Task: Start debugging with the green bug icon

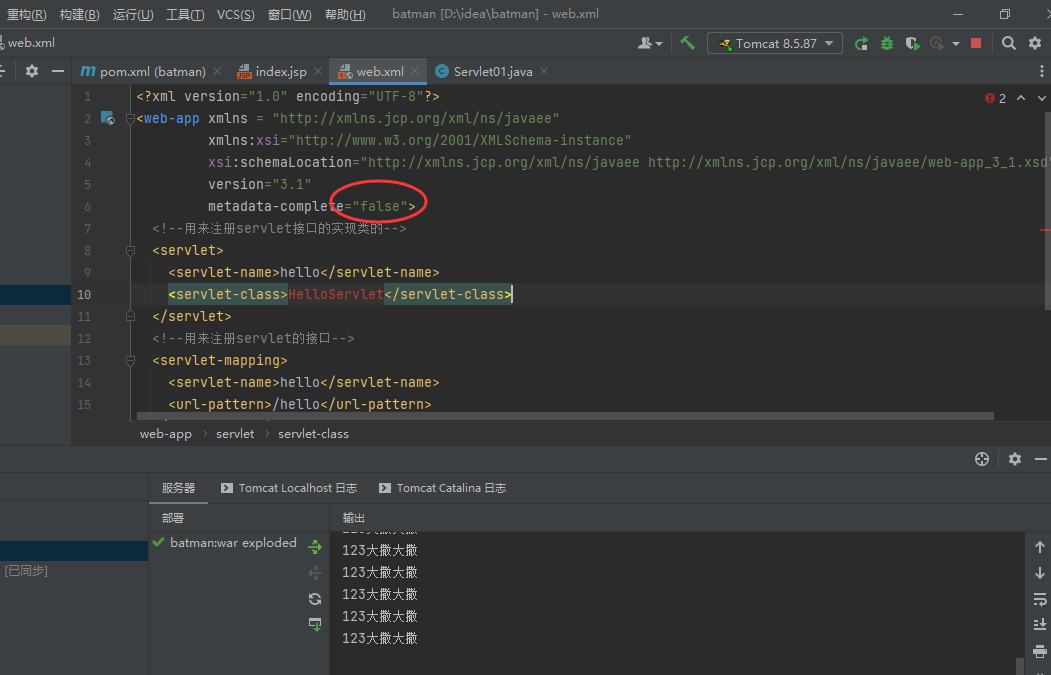Action: pos(887,44)
